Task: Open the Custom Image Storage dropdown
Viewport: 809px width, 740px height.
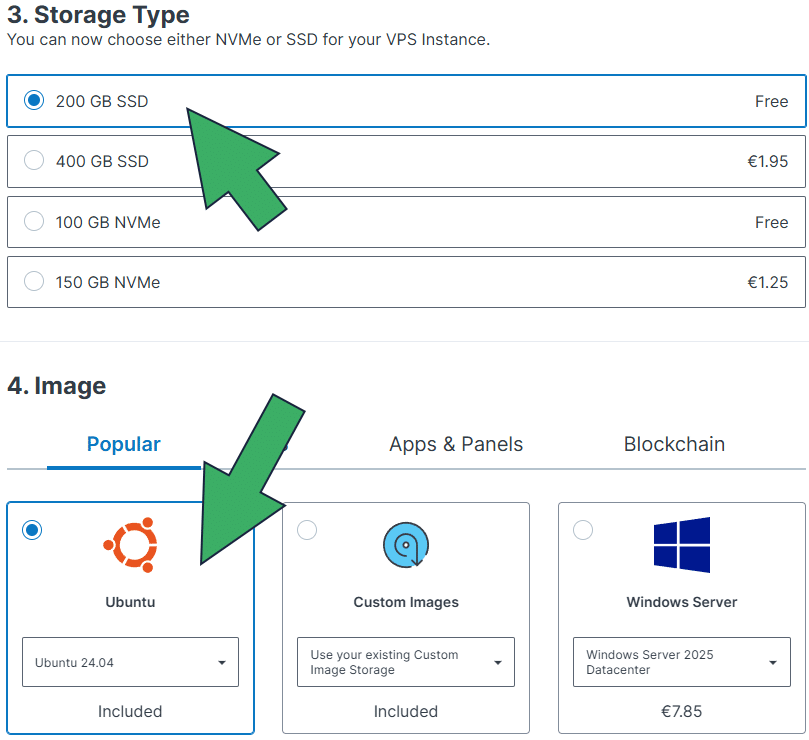Action: point(405,662)
